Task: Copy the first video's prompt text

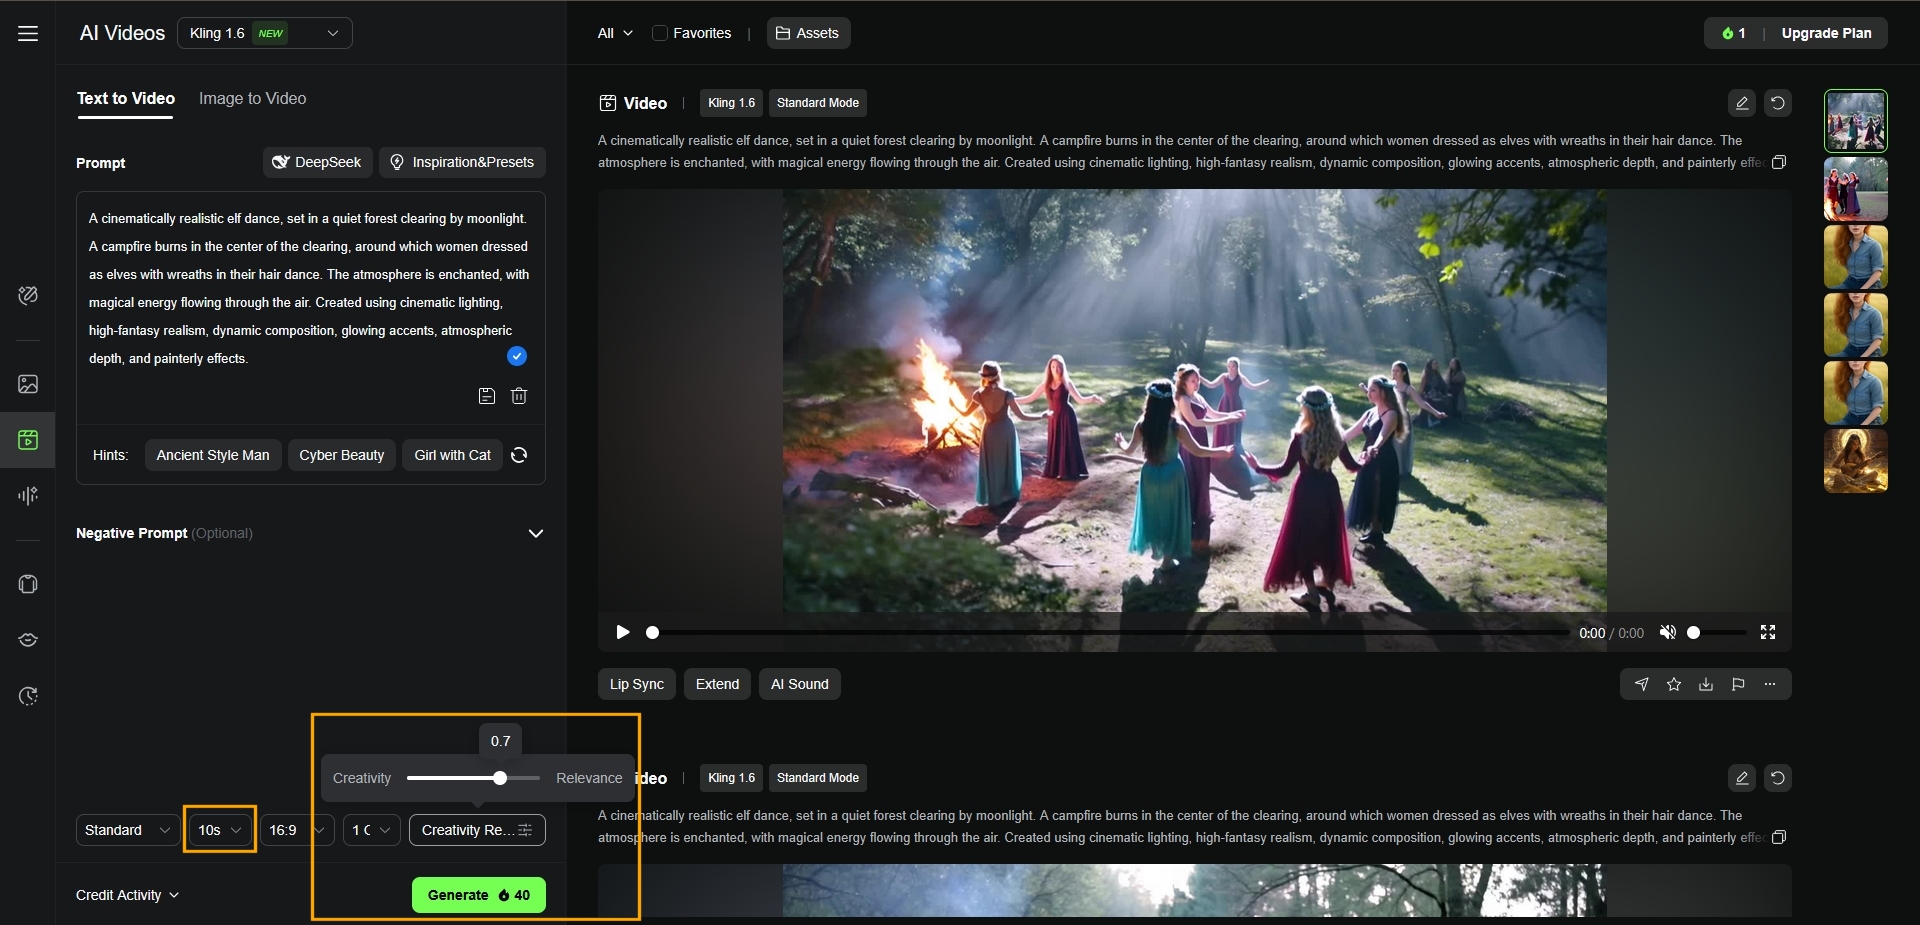Action: point(1779,162)
